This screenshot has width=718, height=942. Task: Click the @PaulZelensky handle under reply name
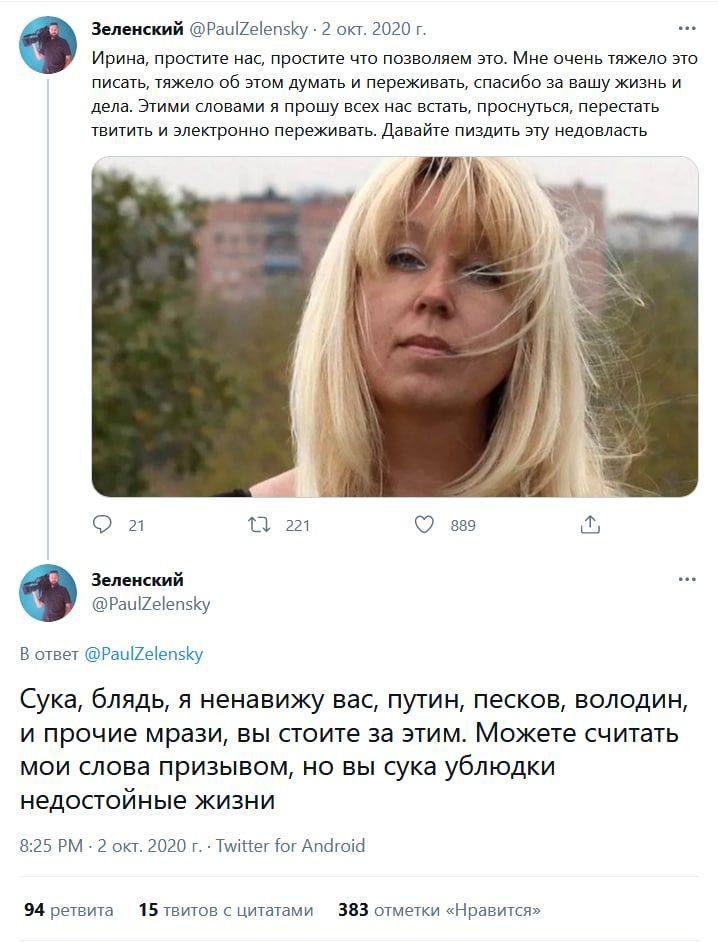click(151, 604)
